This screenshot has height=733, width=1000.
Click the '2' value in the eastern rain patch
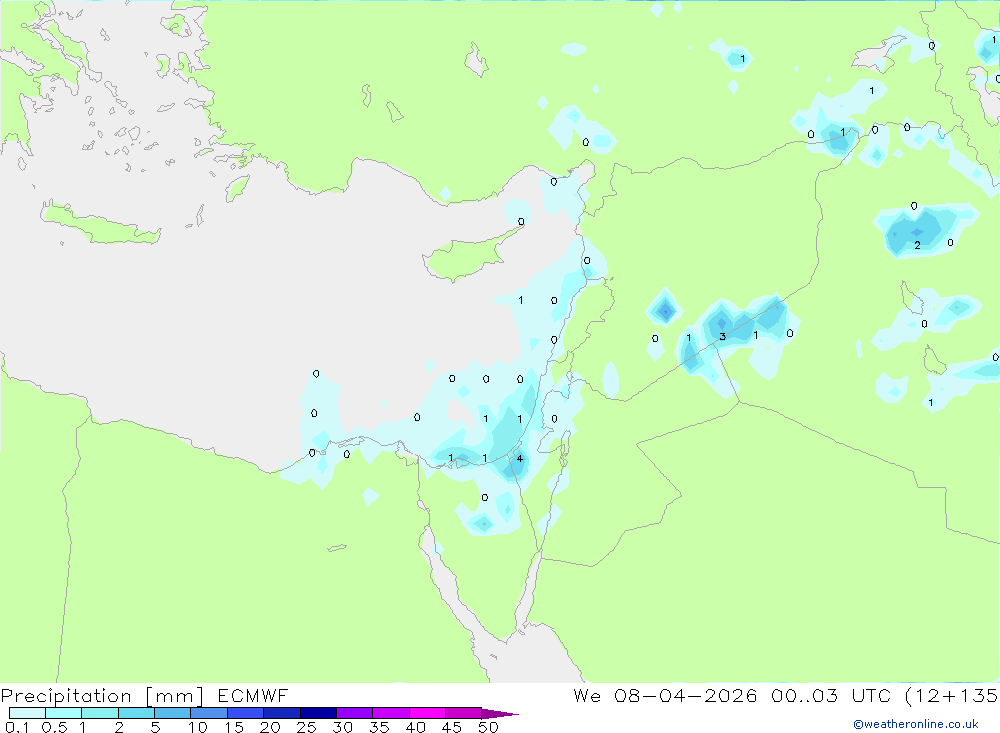click(x=917, y=245)
